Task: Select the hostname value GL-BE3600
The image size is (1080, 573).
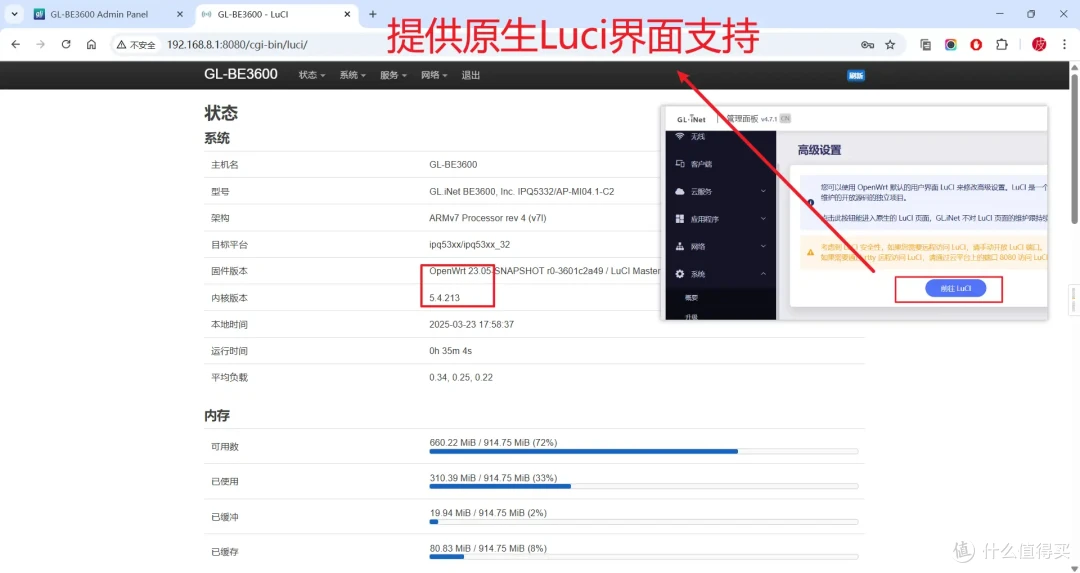Action: [x=453, y=165]
